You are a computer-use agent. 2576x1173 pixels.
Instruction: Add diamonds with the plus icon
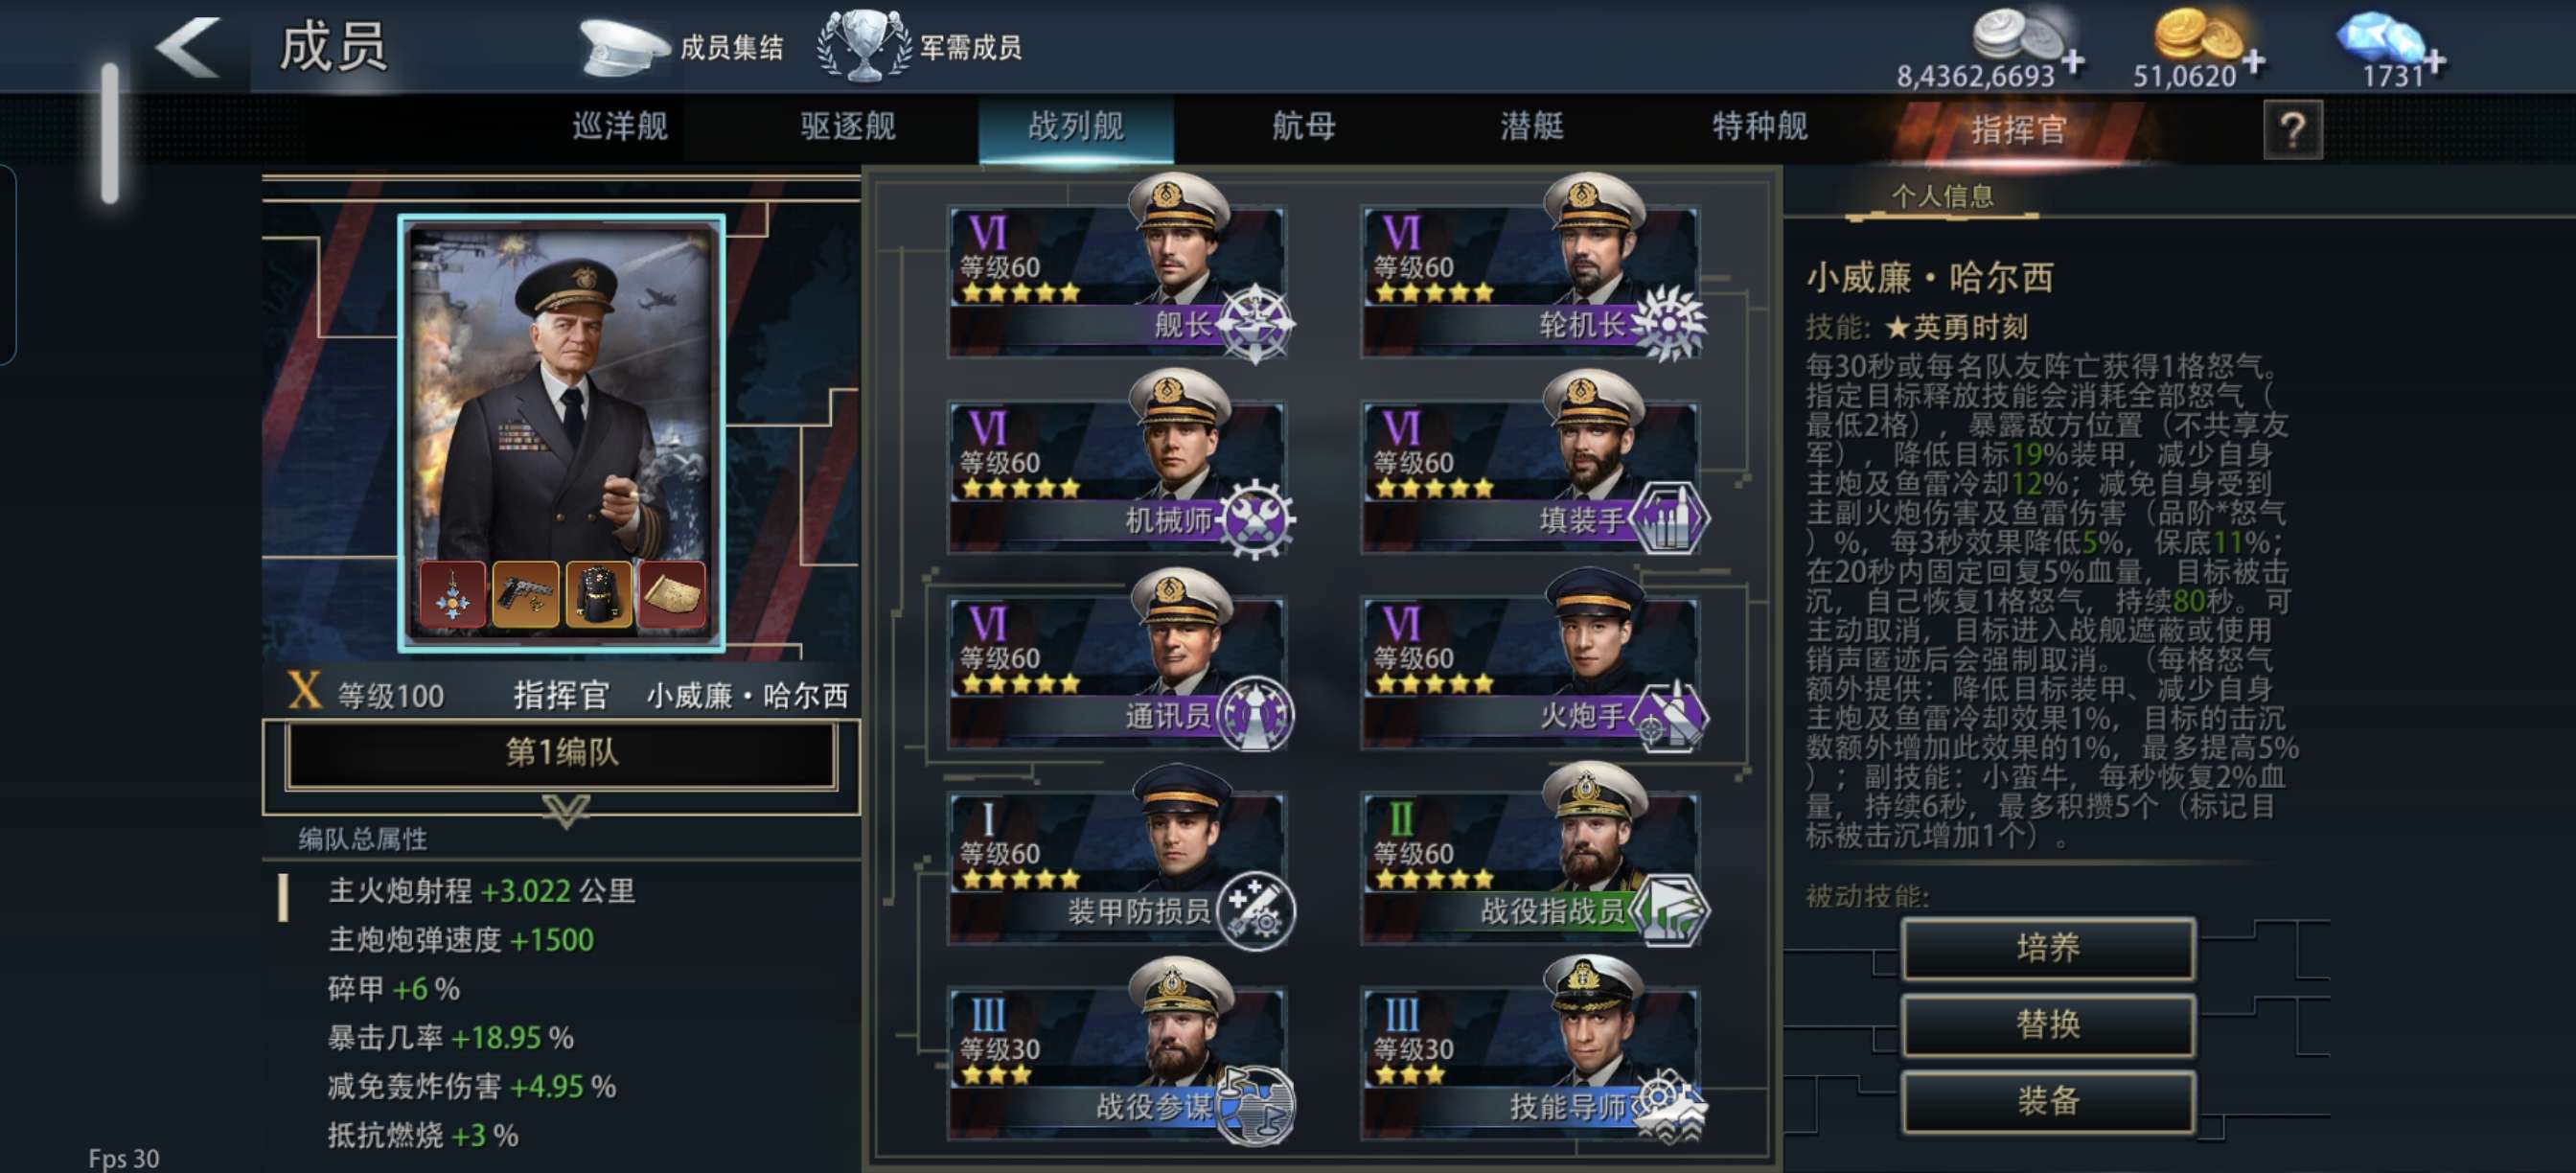pyautogui.click(x=2434, y=62)
